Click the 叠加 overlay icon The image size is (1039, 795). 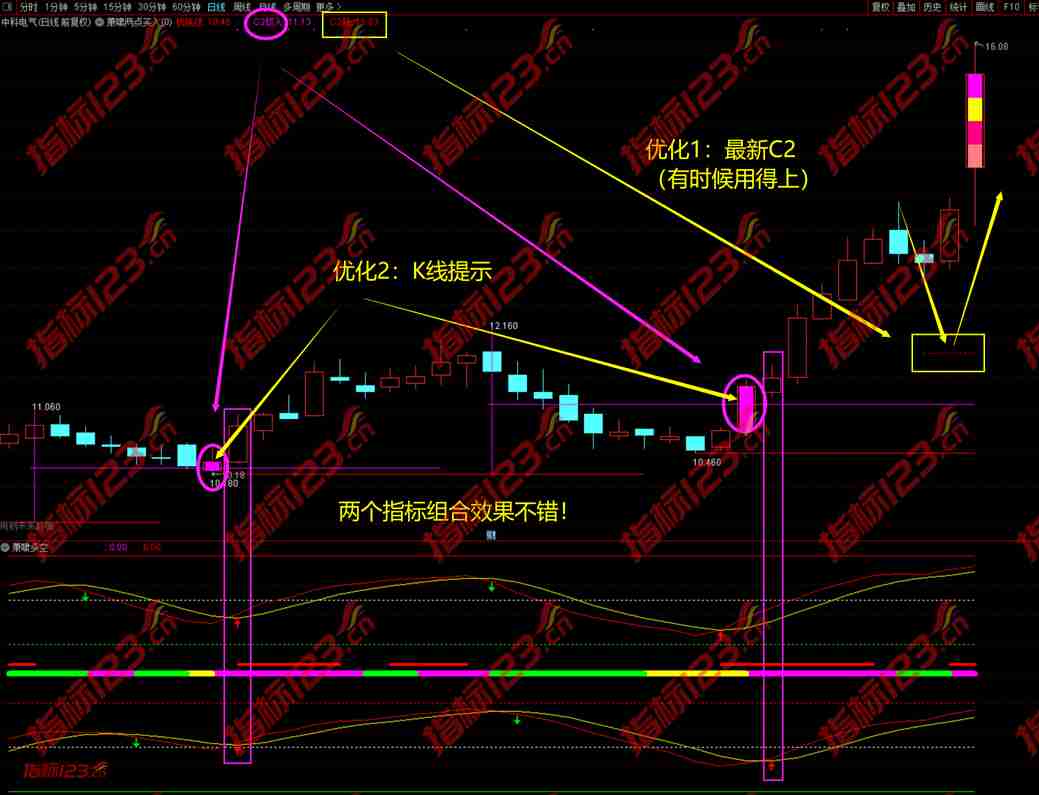pyautogui.click(x=906, y=7)
